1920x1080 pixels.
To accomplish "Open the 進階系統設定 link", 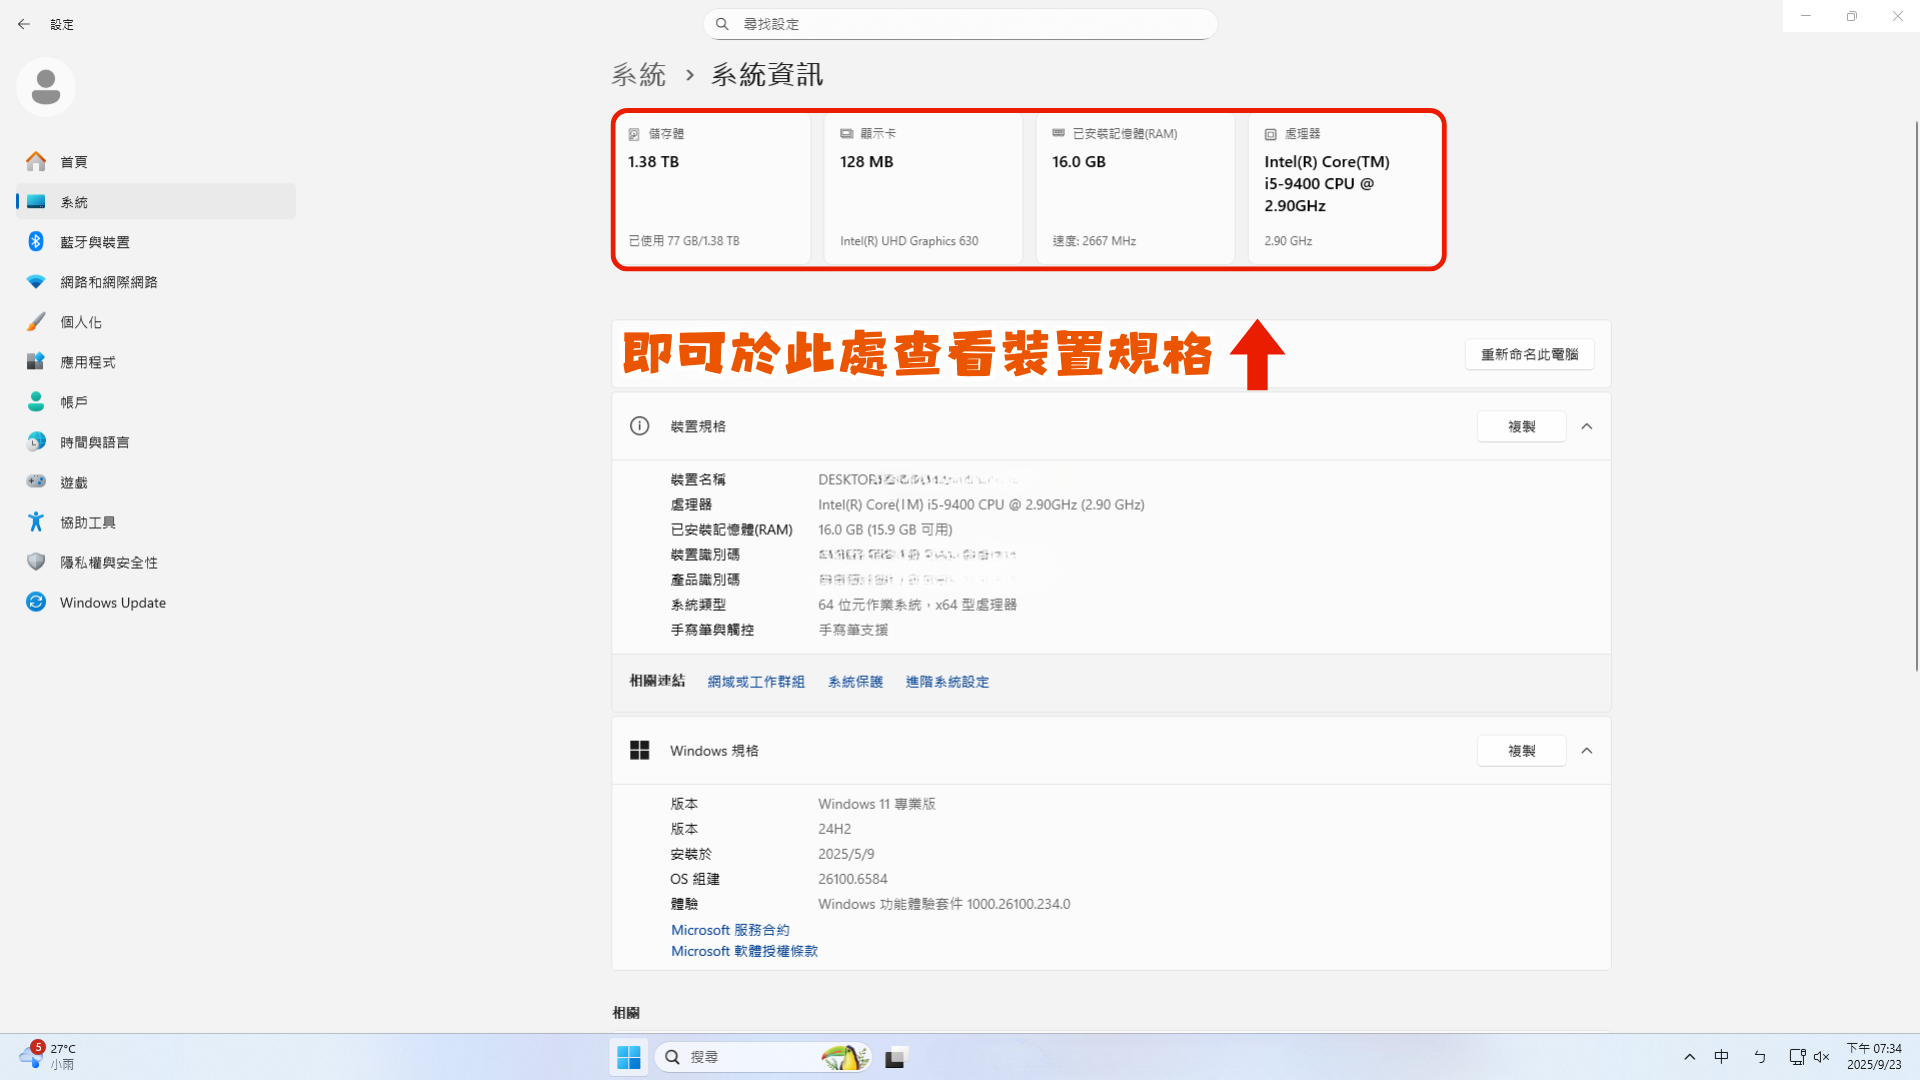I will click(947, 682).
